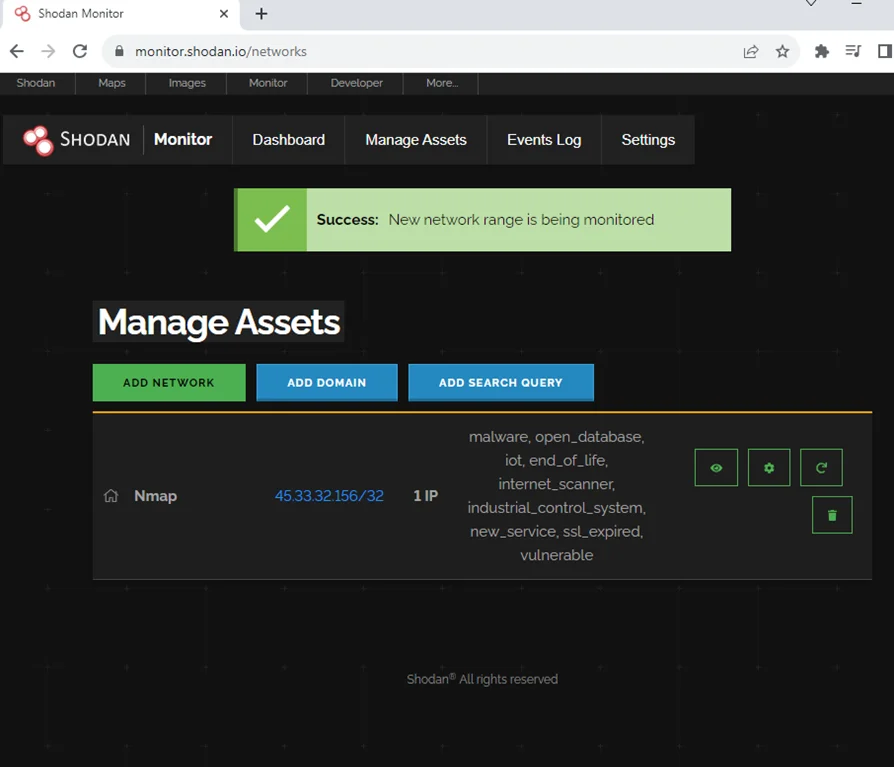Share the page using the share icon
Viewport: 894px width, 767px height.
point(751,51)
